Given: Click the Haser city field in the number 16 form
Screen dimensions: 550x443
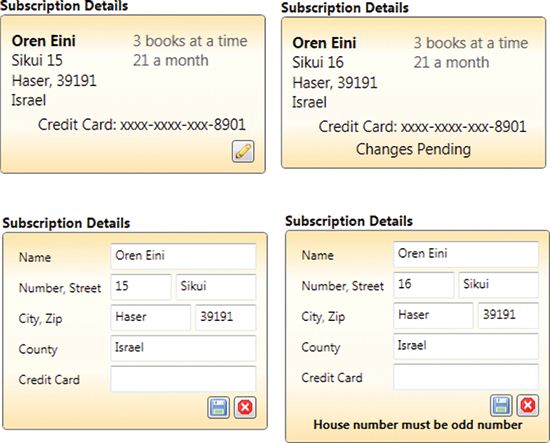Looking at the screenshot, I should tap(434, 315).
